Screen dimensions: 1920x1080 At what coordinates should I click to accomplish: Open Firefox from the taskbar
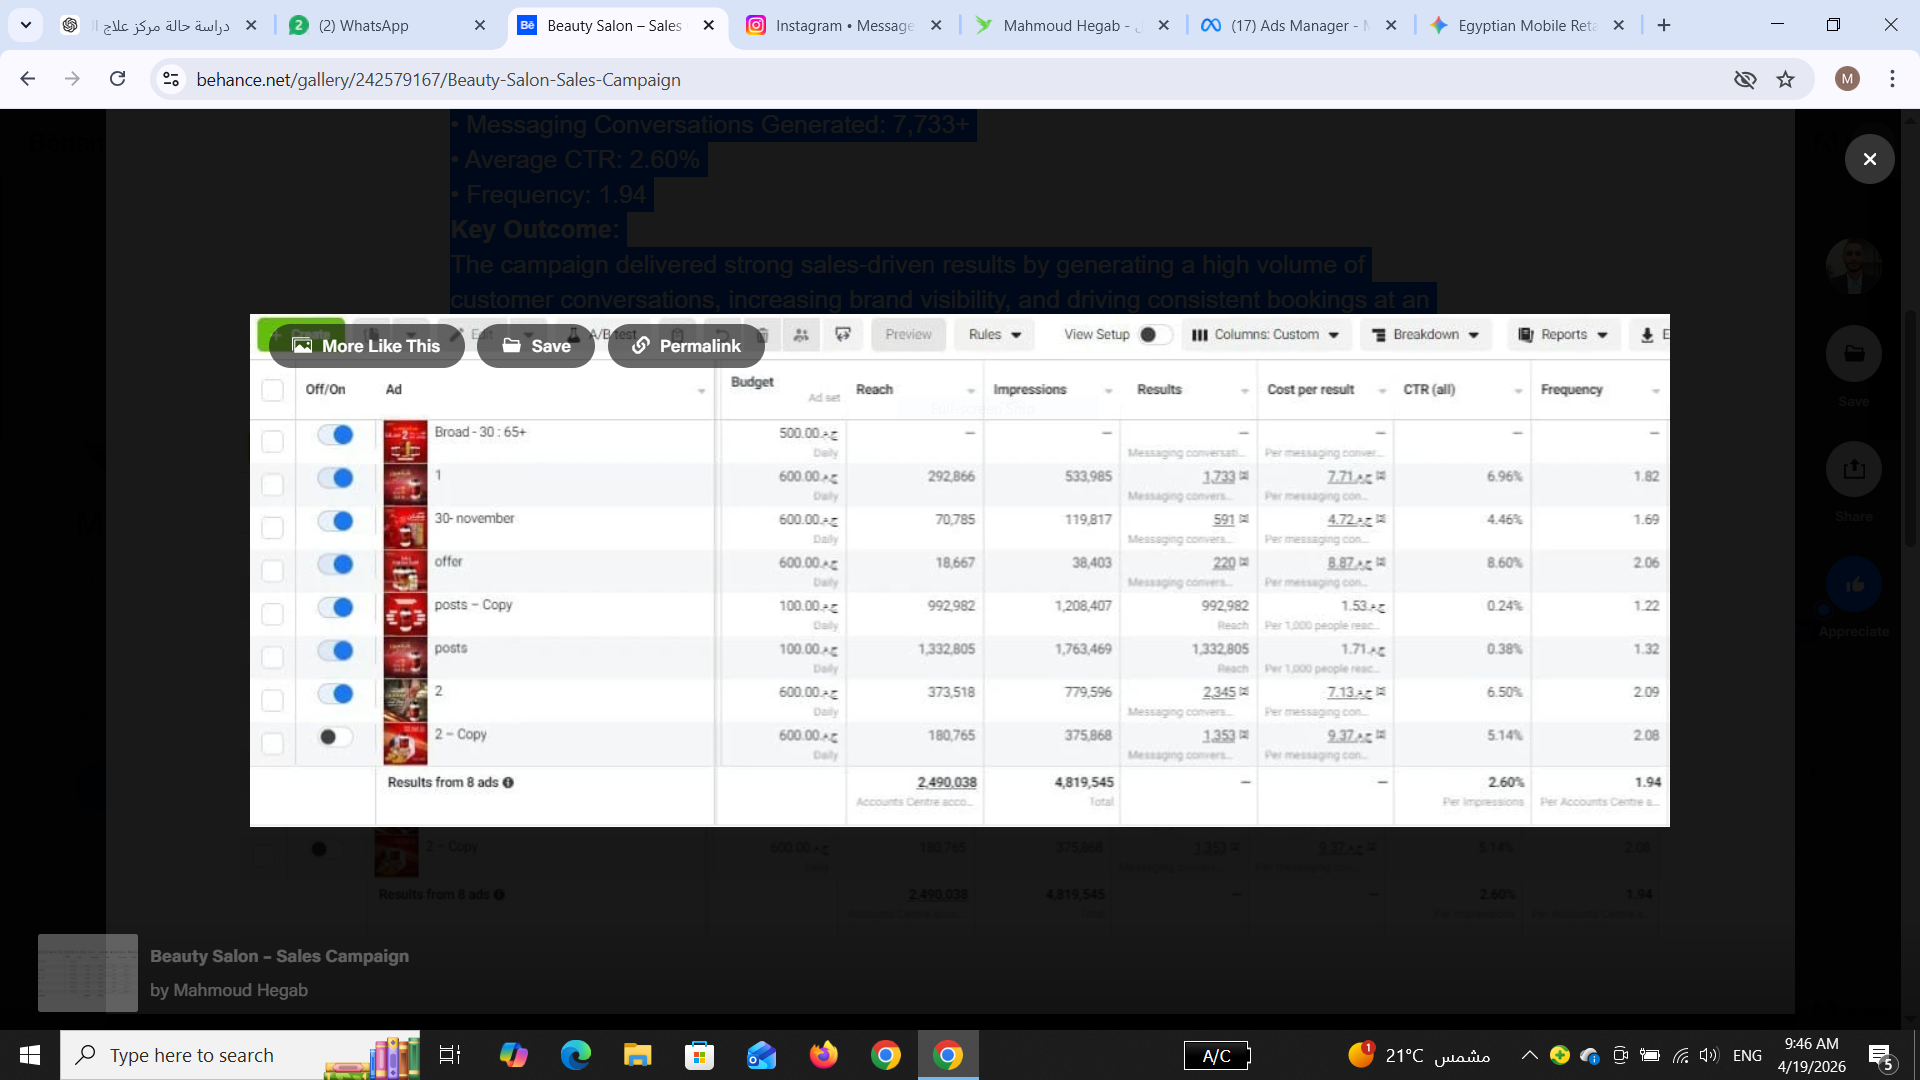823,1055
